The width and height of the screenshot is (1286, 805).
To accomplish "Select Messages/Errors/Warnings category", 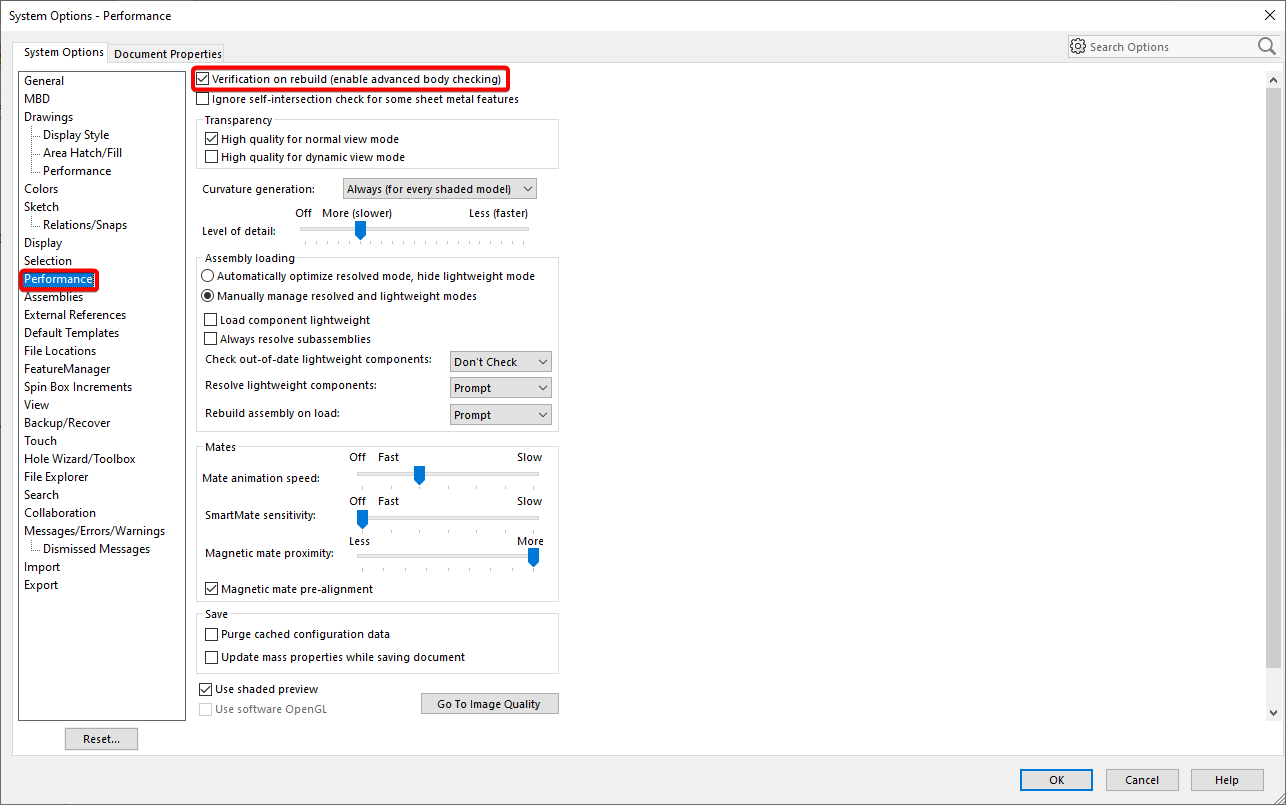I will (x=95, y=531).
